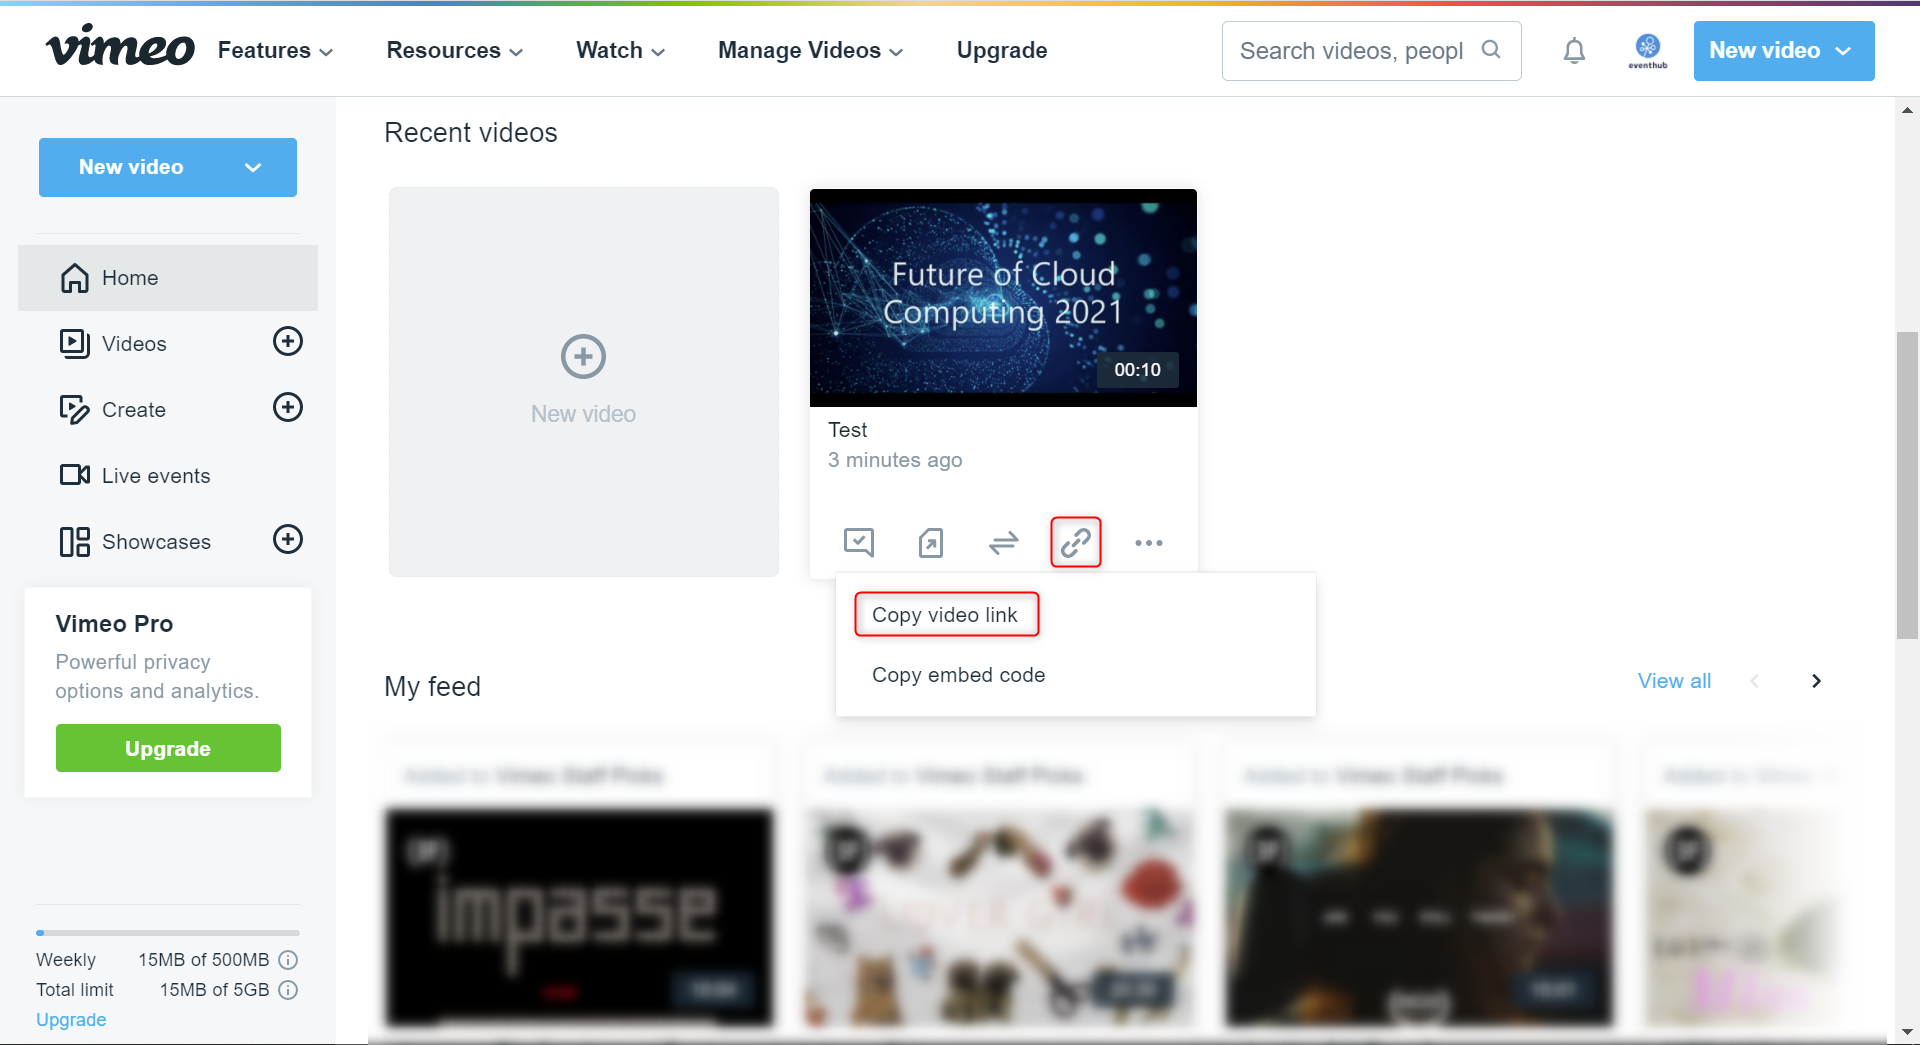
Task: Click the "My feed" heading
Action: (433, 686)
